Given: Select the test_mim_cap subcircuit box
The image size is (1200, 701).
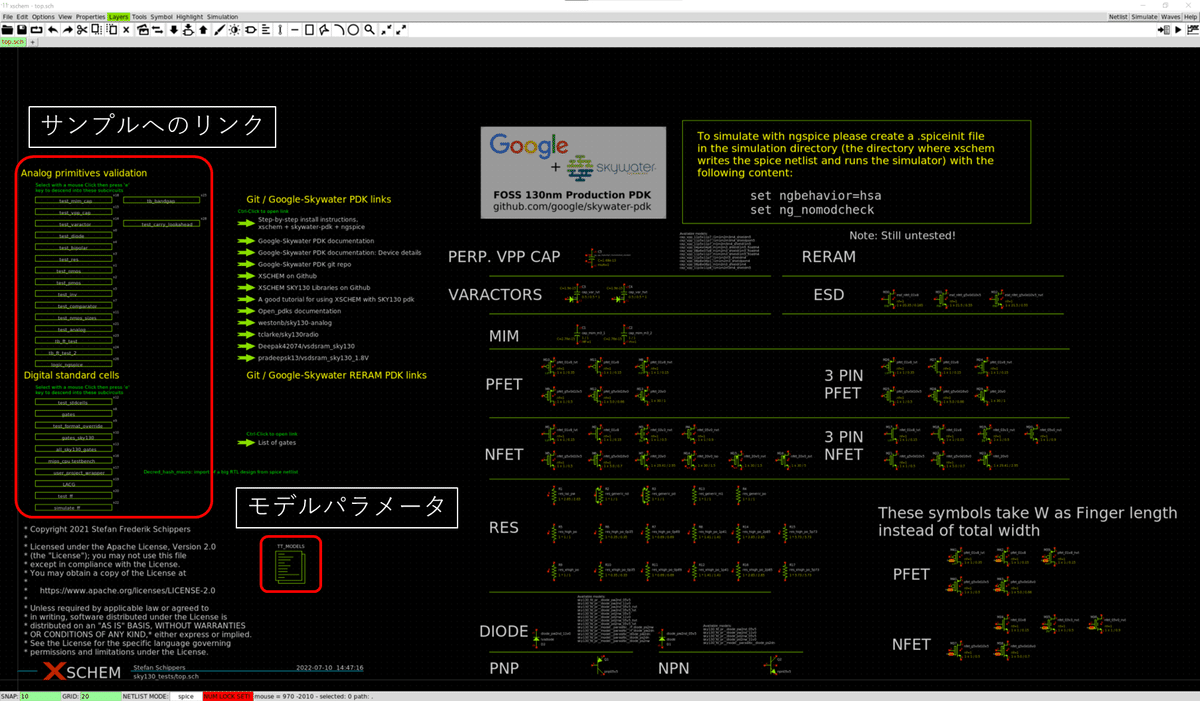Looking at the screenshot, I should click(x=75, y=201).
